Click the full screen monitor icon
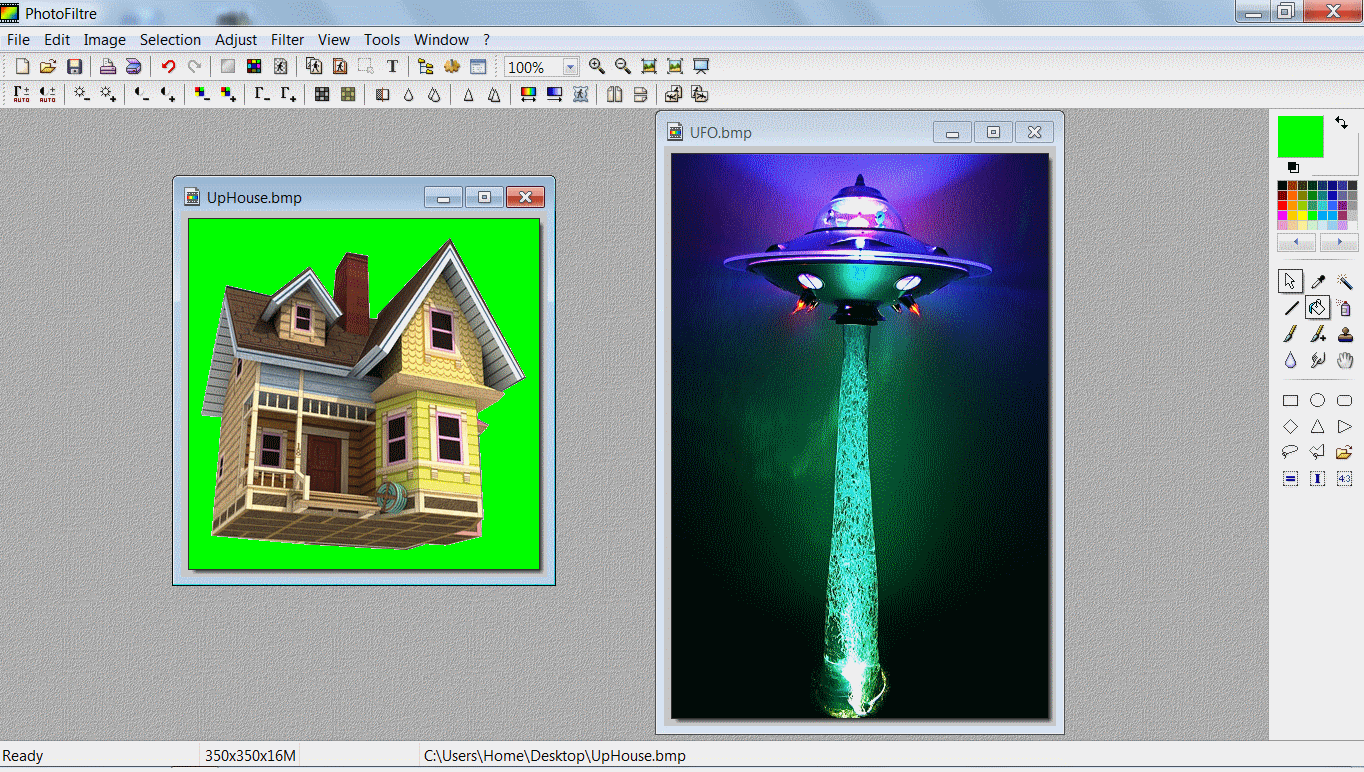1364x772 pixels. point(701,67)
